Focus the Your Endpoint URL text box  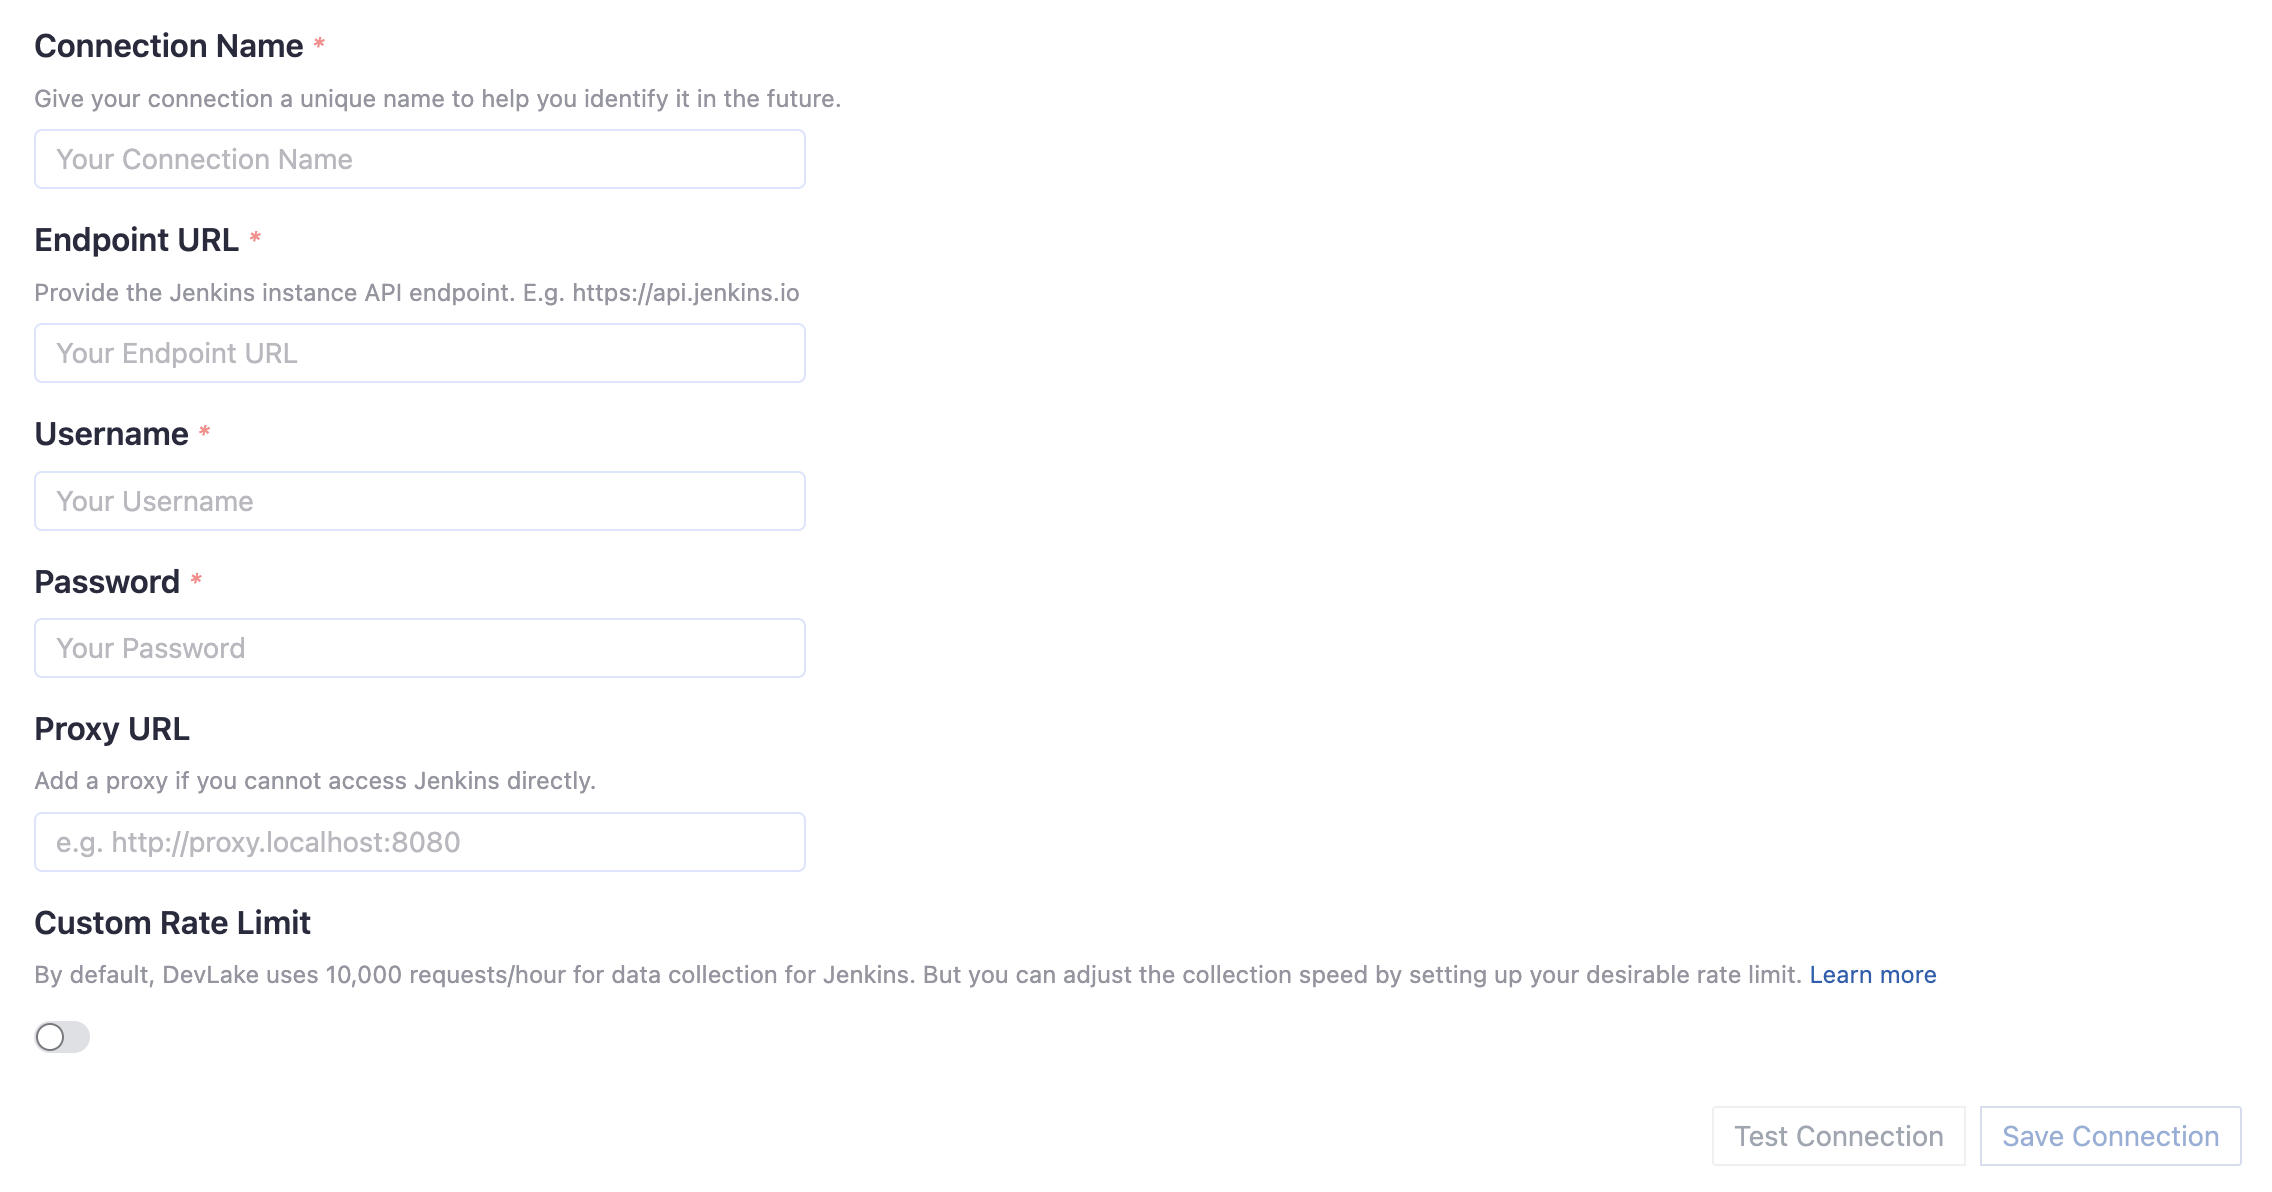[x=419, y=353]
